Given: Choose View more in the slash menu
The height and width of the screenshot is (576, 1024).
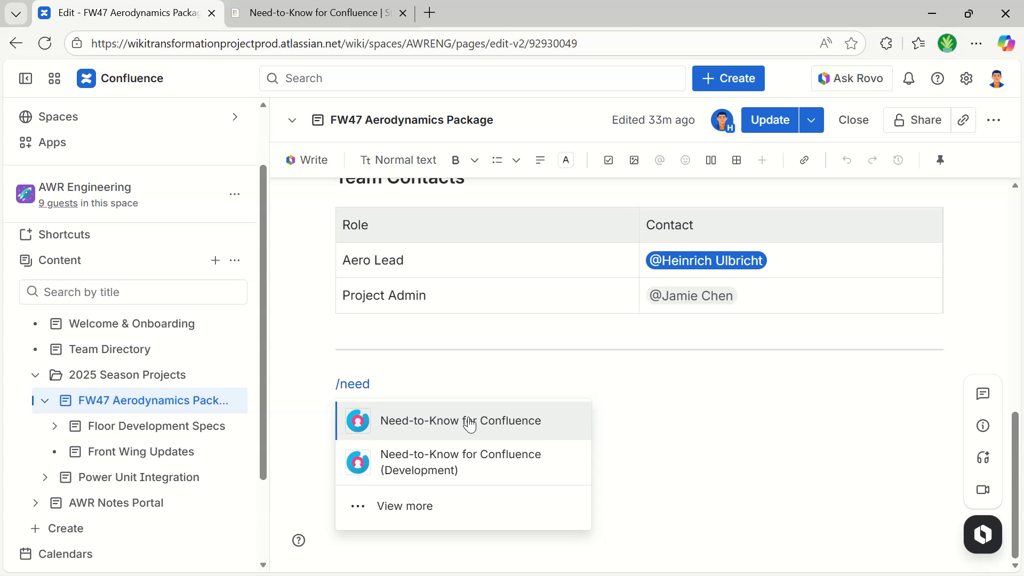Looking at the screenshot, I should point(404,506).
